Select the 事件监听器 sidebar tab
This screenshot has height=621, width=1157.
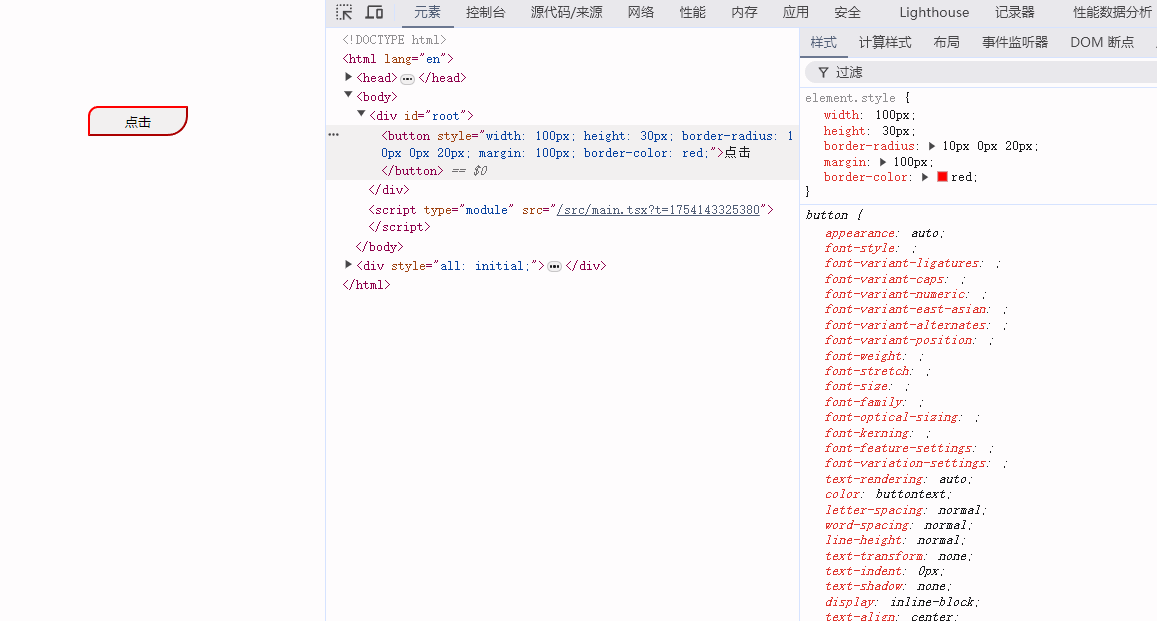pos(1015,43)
